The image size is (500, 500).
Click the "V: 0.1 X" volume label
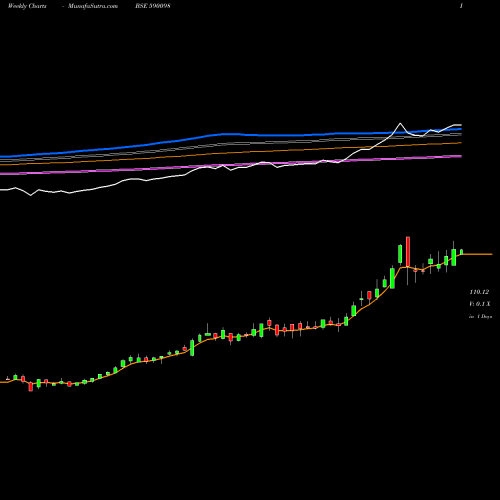click(x=480, y=304)
